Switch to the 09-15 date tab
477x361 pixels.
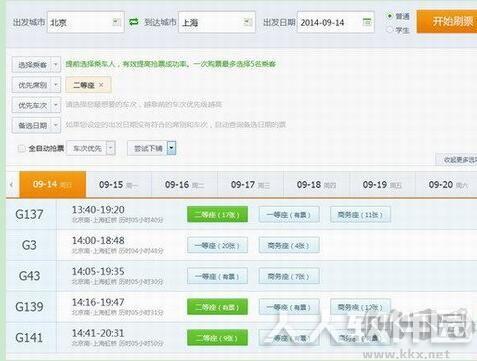pos(118,184)
